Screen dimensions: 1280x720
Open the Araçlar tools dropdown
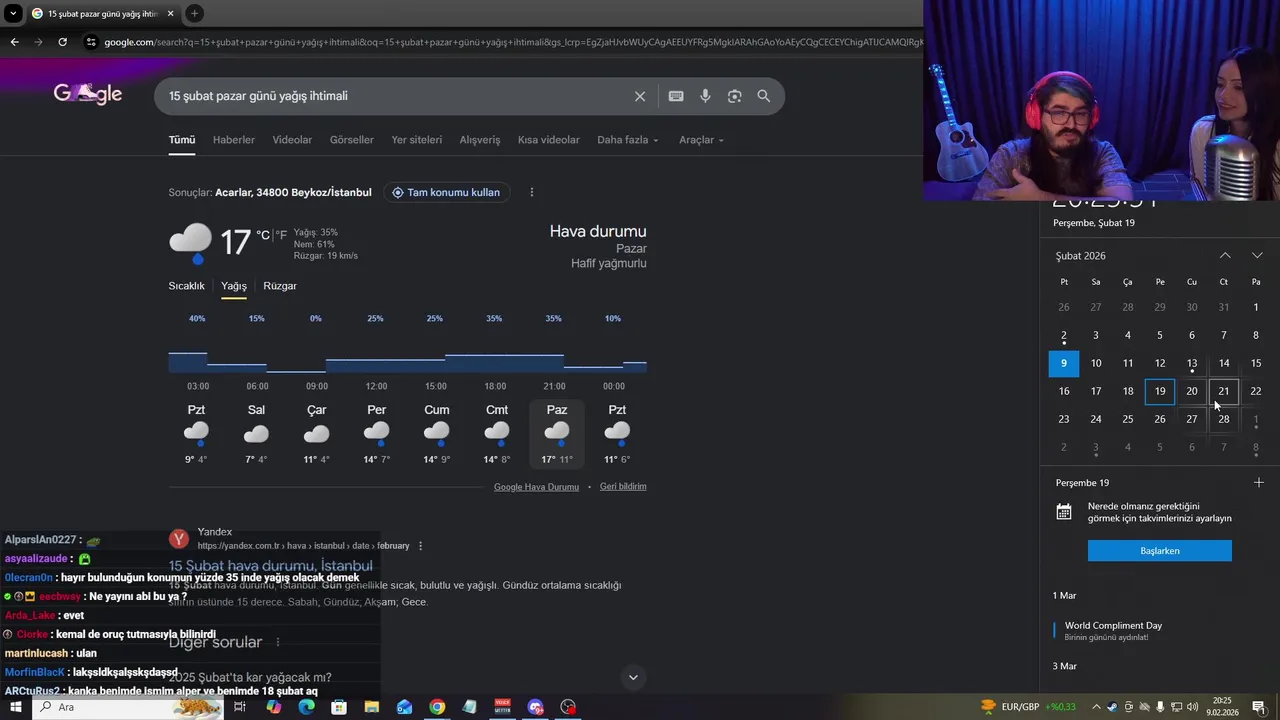tap(701, 140)
